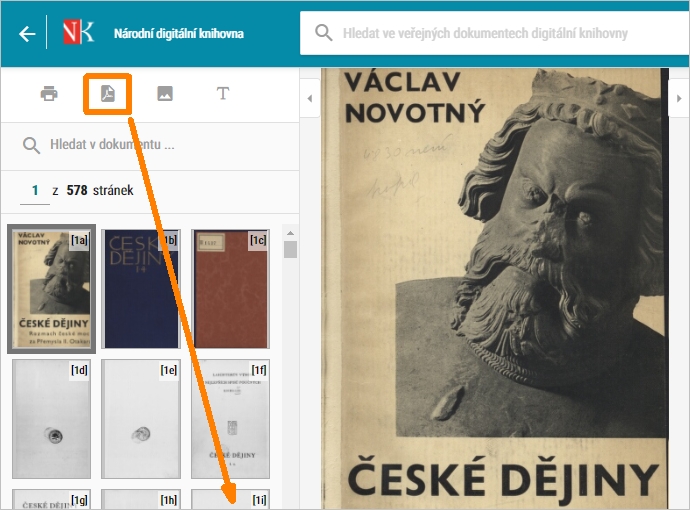Click the document search magnifier icon
This screenshot has height=510, width=690.
pos(31,145)
